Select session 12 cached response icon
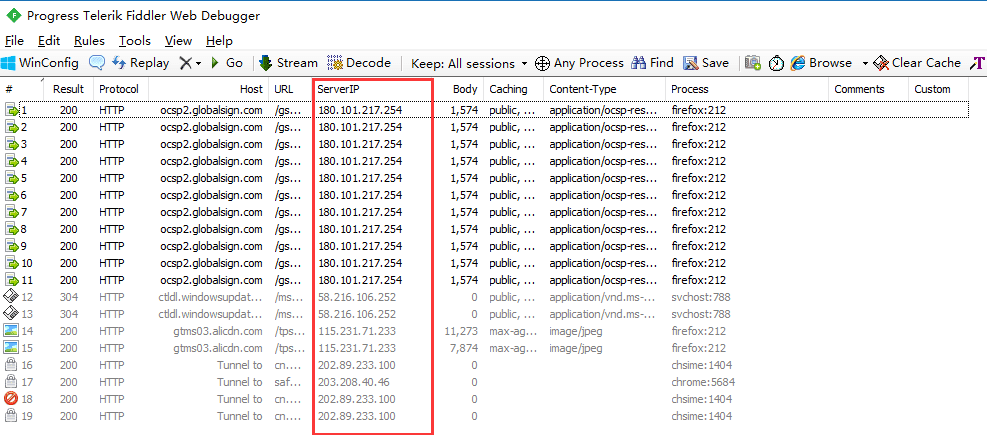This screenshot has height=435, width=987. pyautogui.click(x=12, y=297)
